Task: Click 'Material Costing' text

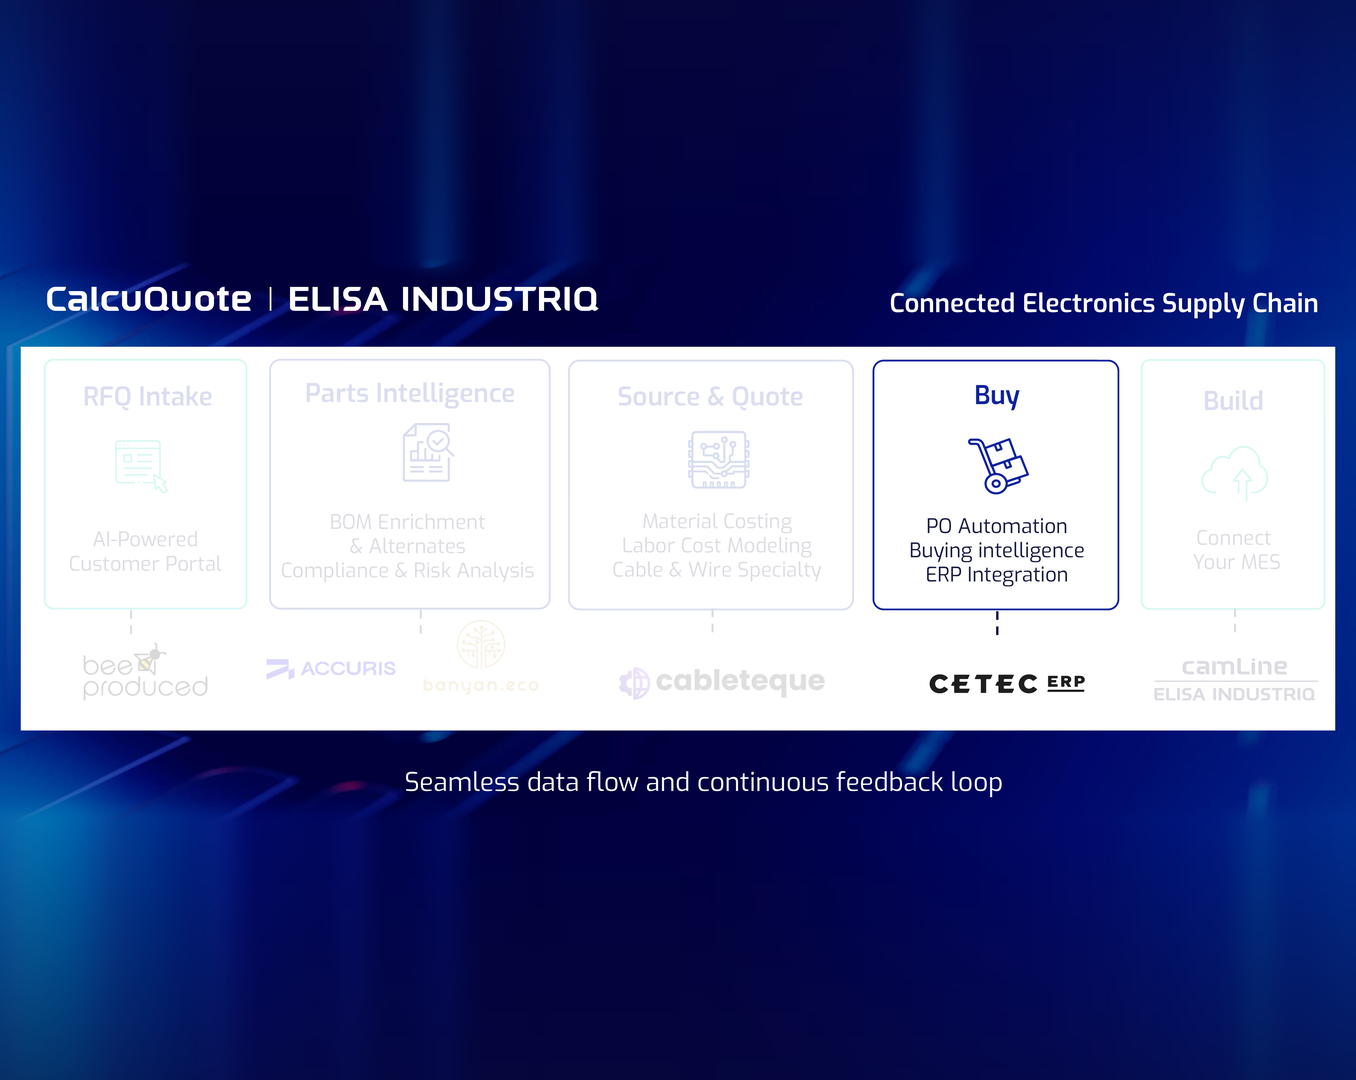Action: 717,522
